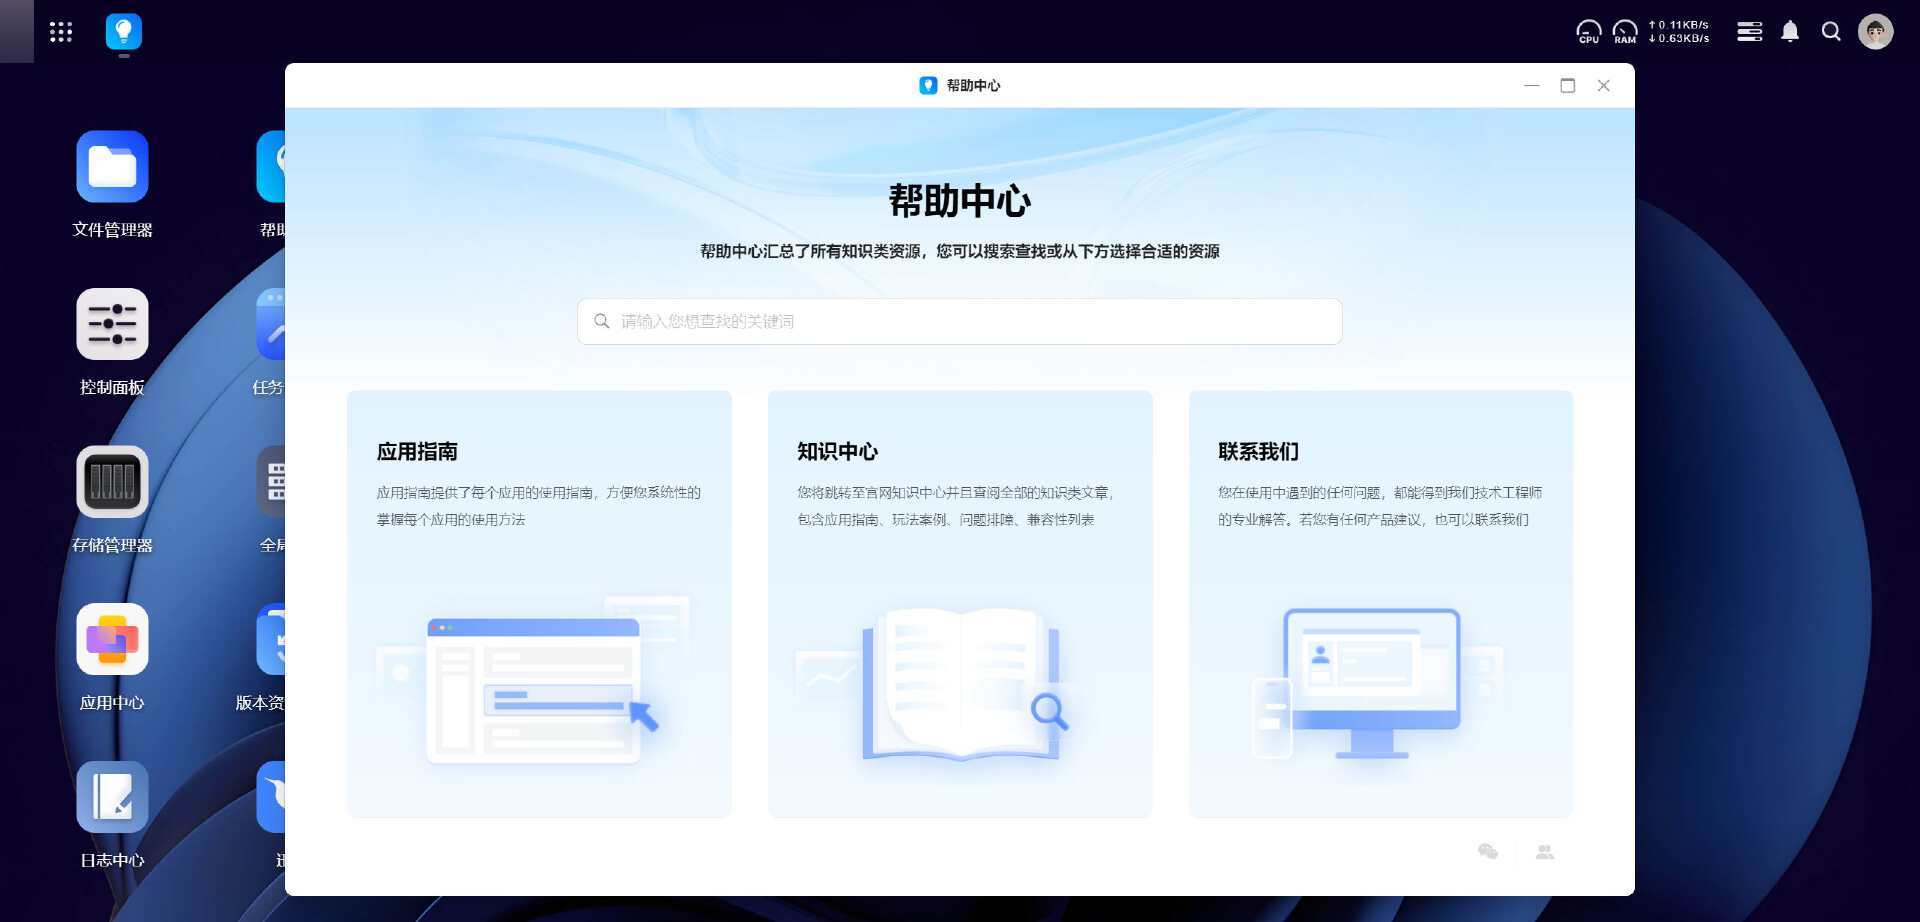The height and width of the screenshot is (922, 1920).
Task: View network upload/download speed indicator
Action: click(1679, 32)
